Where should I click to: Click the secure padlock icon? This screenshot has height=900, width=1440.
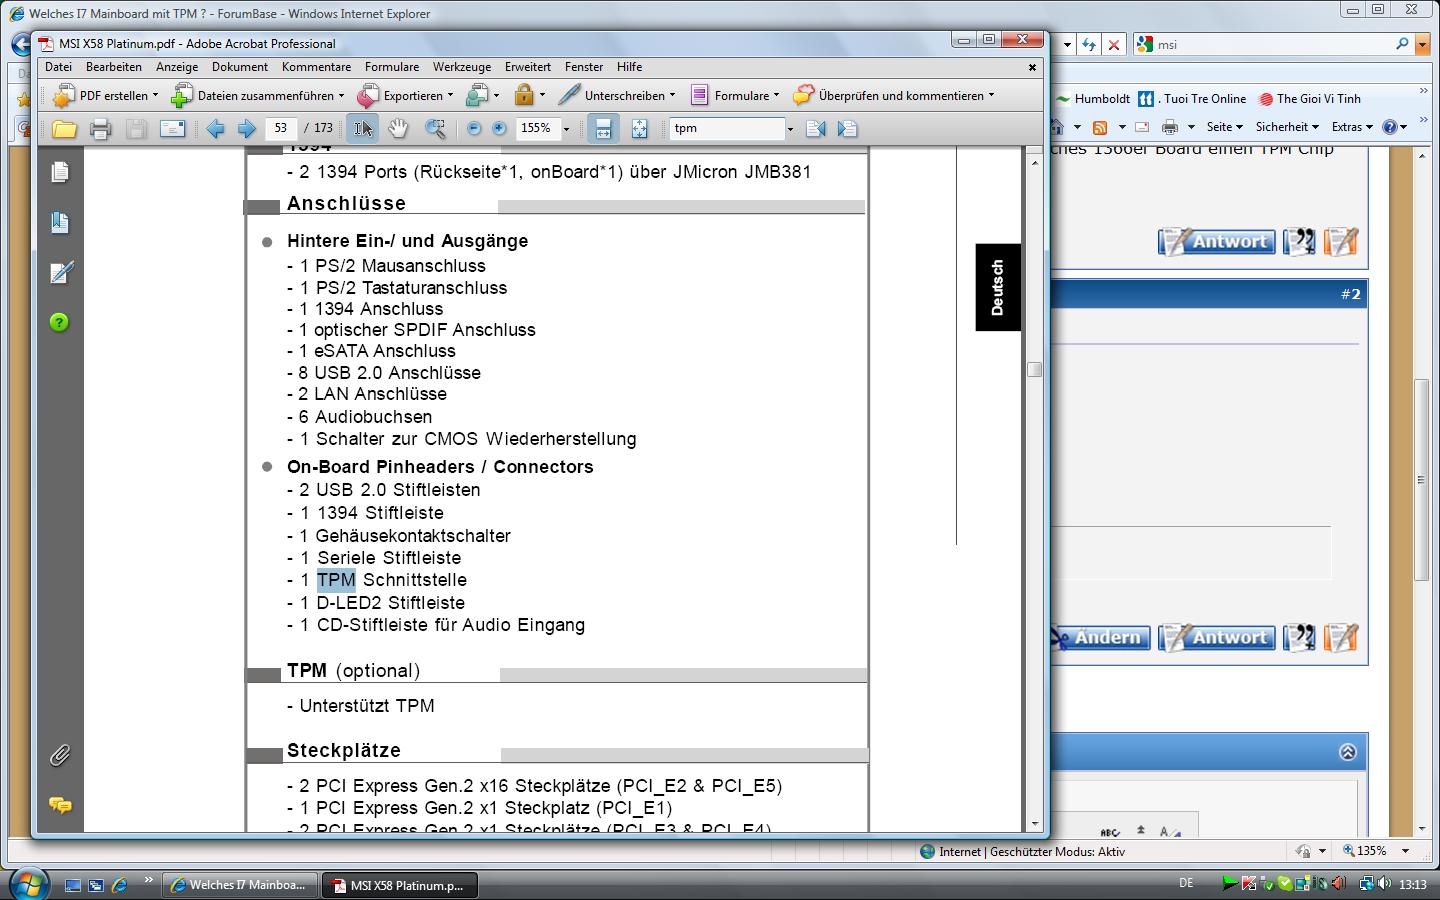[x=524, y=95]
